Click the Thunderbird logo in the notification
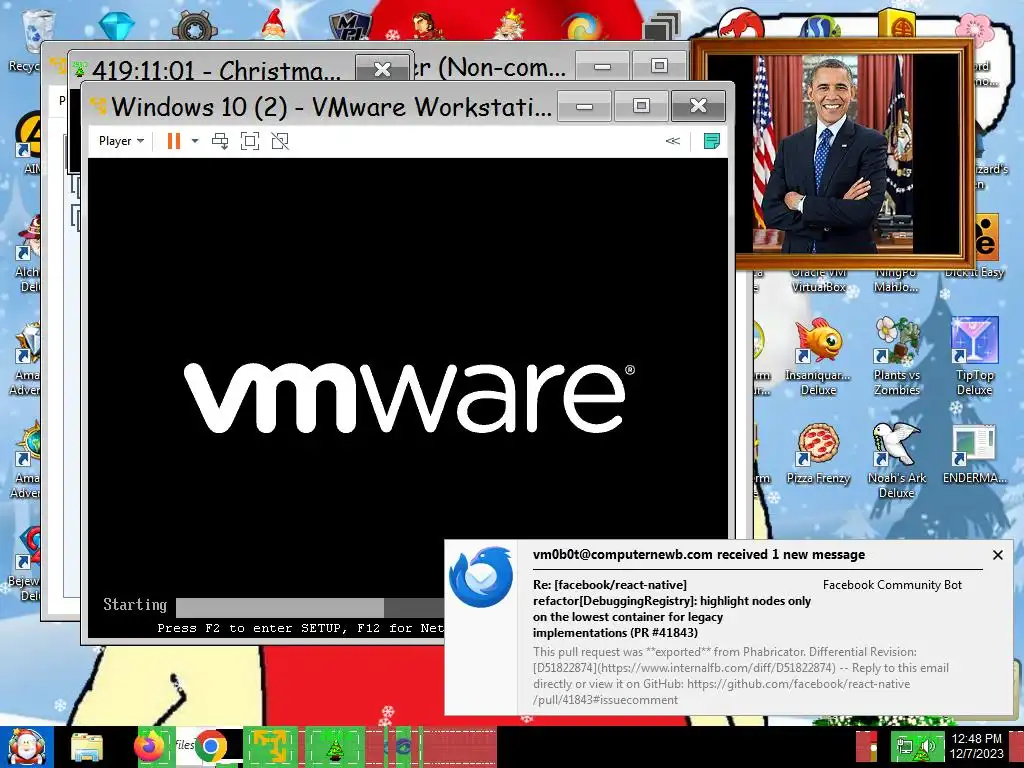Viewport: 1024px width, 768px height. pyautogui.click(x=481, y=577)
